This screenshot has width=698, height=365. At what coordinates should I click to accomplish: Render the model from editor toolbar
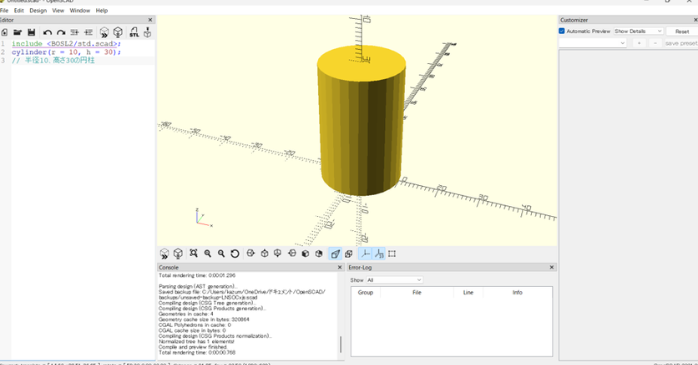118,32
